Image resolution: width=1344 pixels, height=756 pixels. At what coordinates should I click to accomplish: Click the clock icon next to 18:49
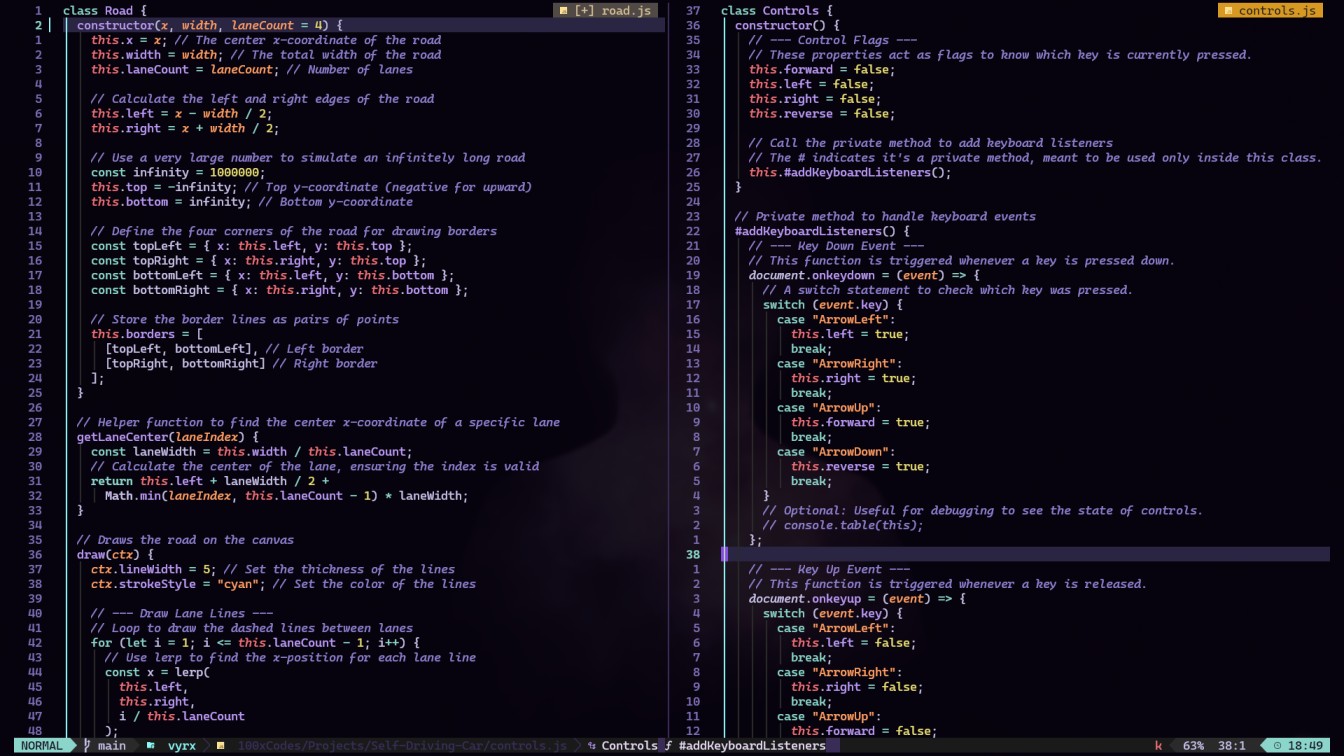[1278, 745]
